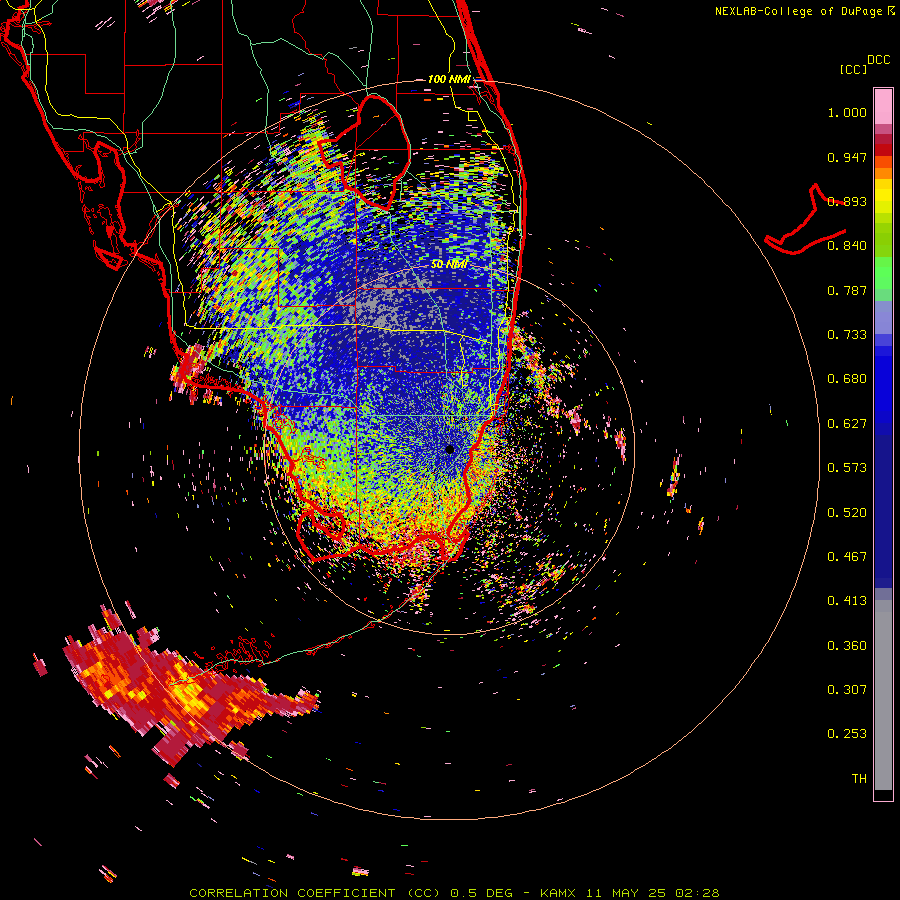Click the 0.840 legend value
900x900 pixels.
tap(847, 246)
